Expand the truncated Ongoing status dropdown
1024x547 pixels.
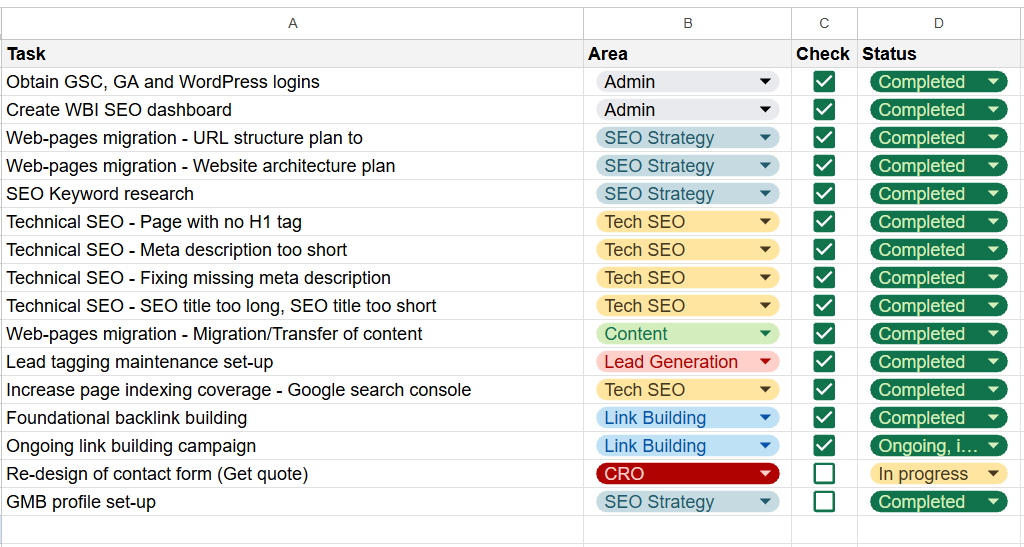[x=993, y=446]
